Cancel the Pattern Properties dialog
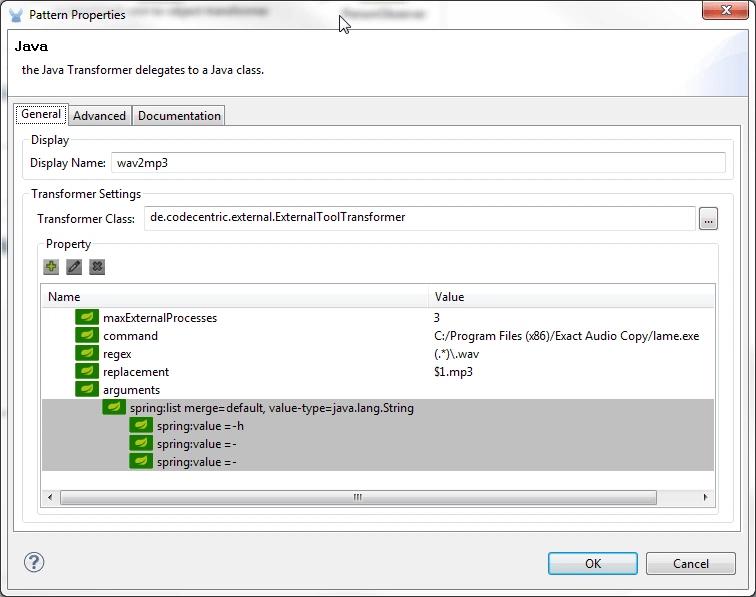756x597 pixels. pyautogui.click(x=690, y=563)
